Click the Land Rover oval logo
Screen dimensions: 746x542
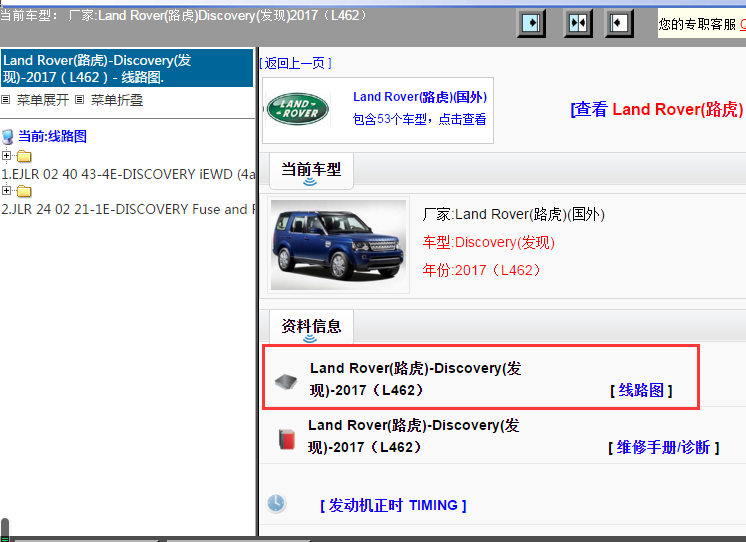[x=298, y=109]
